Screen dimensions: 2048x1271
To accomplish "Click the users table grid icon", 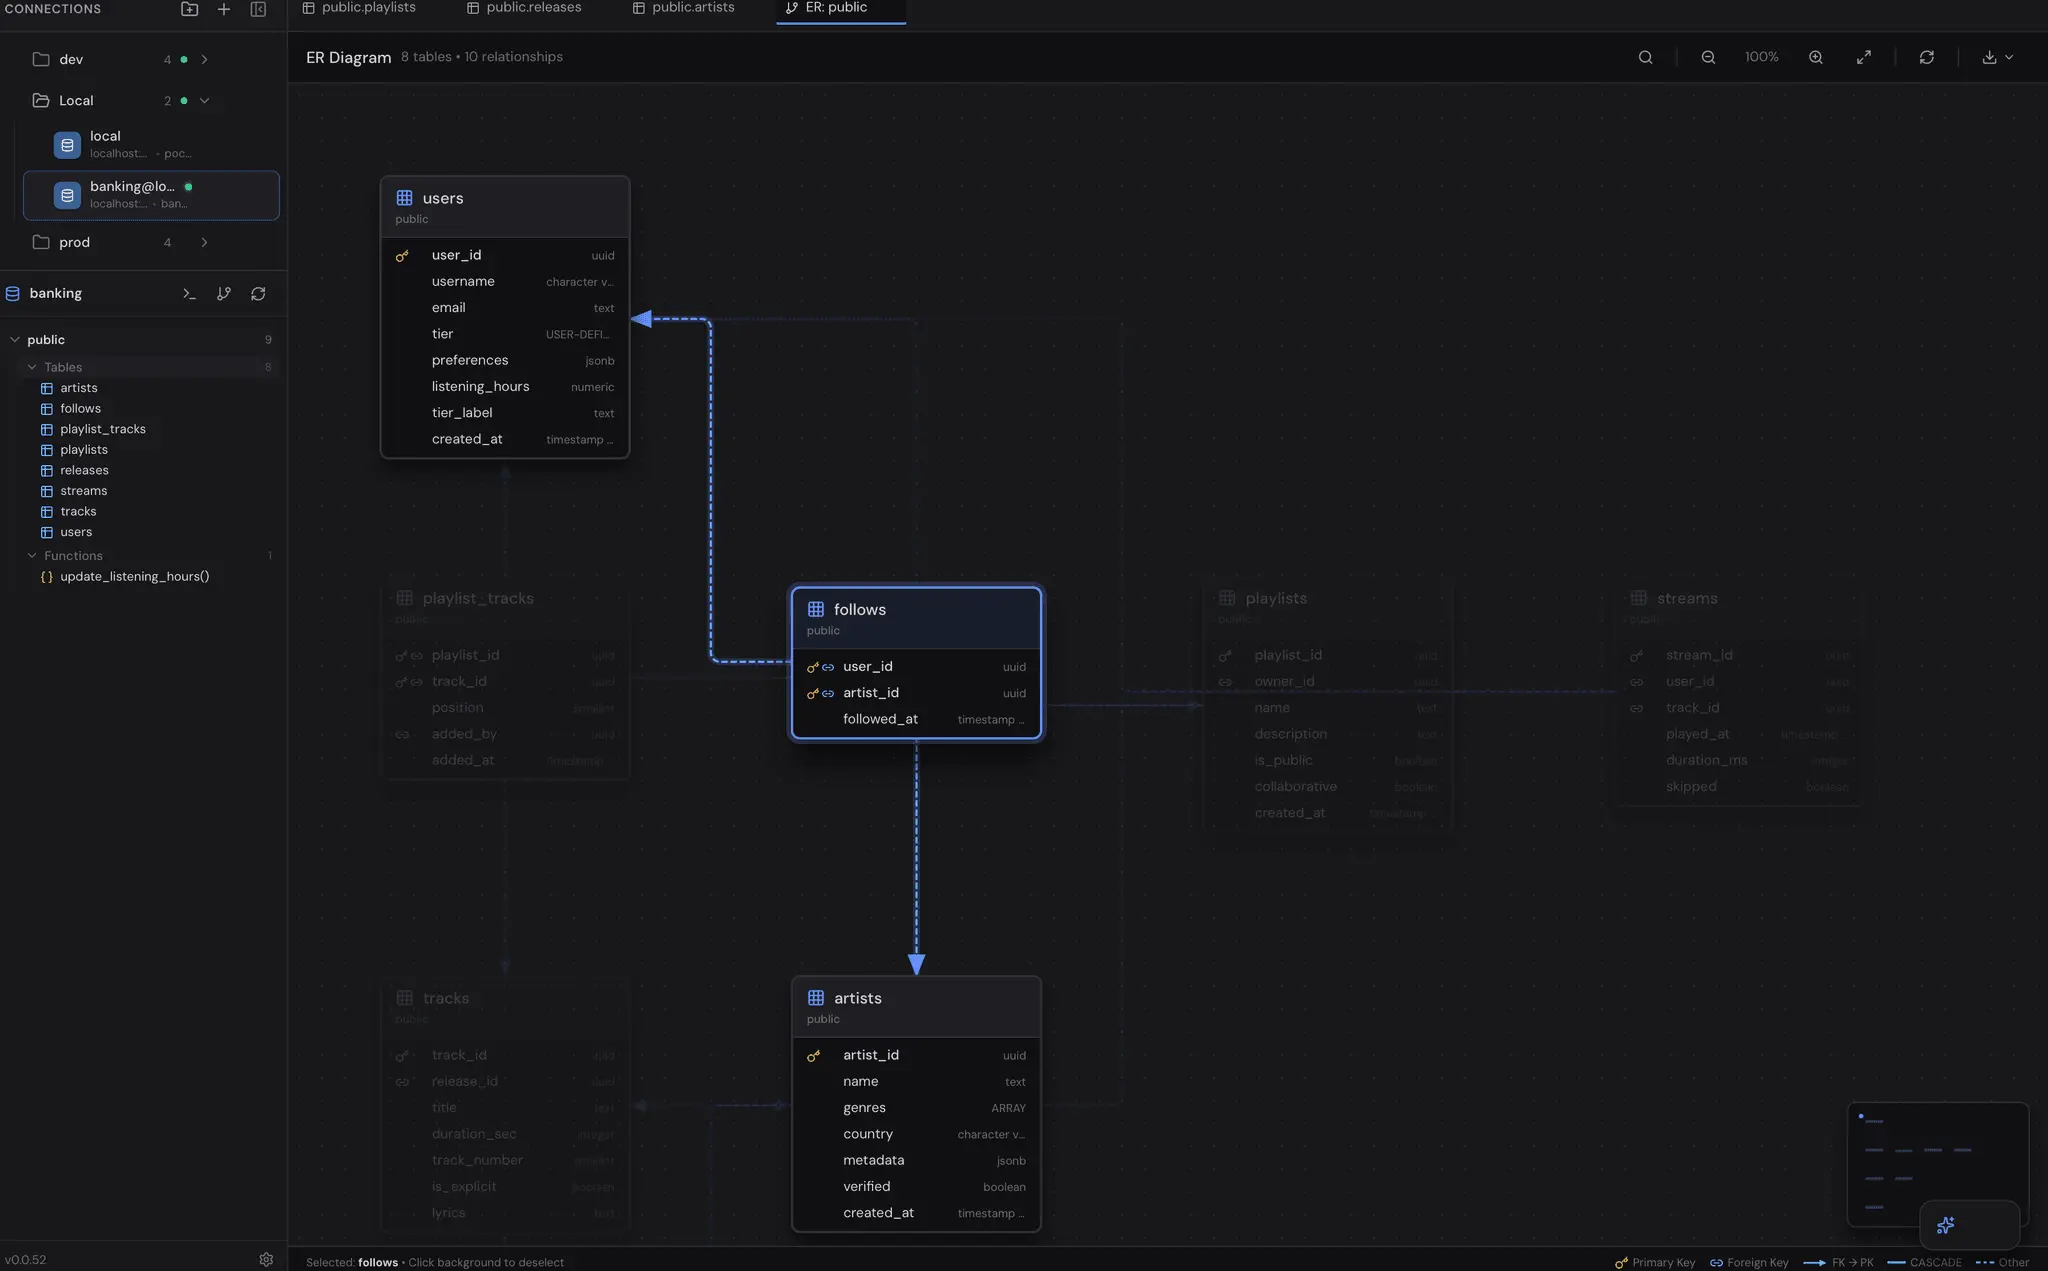I will 405,198.
